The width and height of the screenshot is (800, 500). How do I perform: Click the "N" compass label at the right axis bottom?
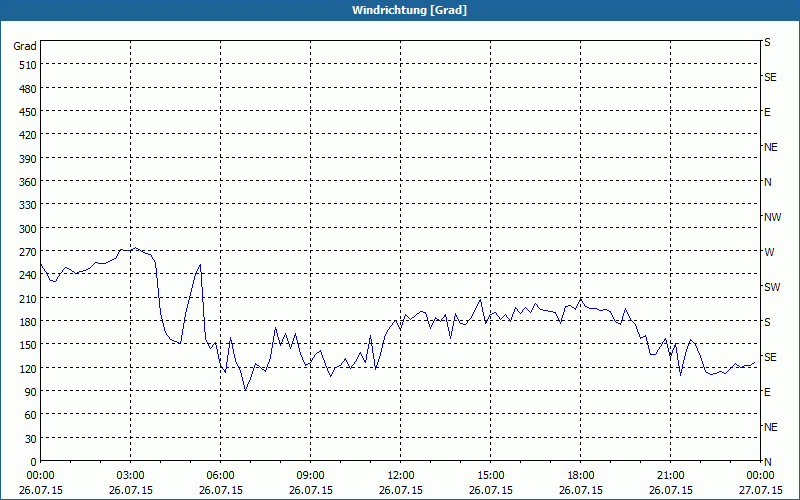(x=768, y=462)
